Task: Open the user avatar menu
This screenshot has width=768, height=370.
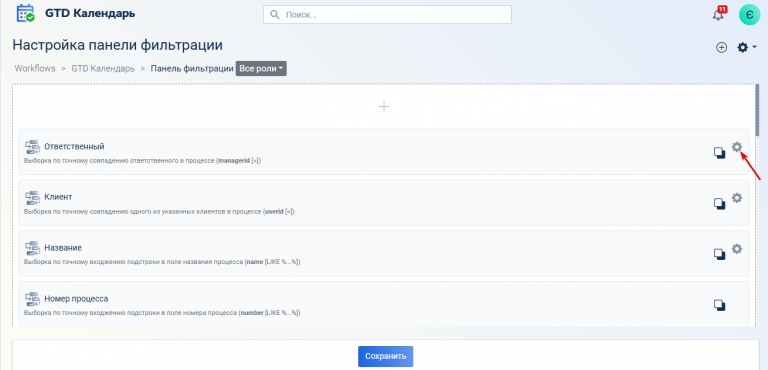Action: point(749,15)
